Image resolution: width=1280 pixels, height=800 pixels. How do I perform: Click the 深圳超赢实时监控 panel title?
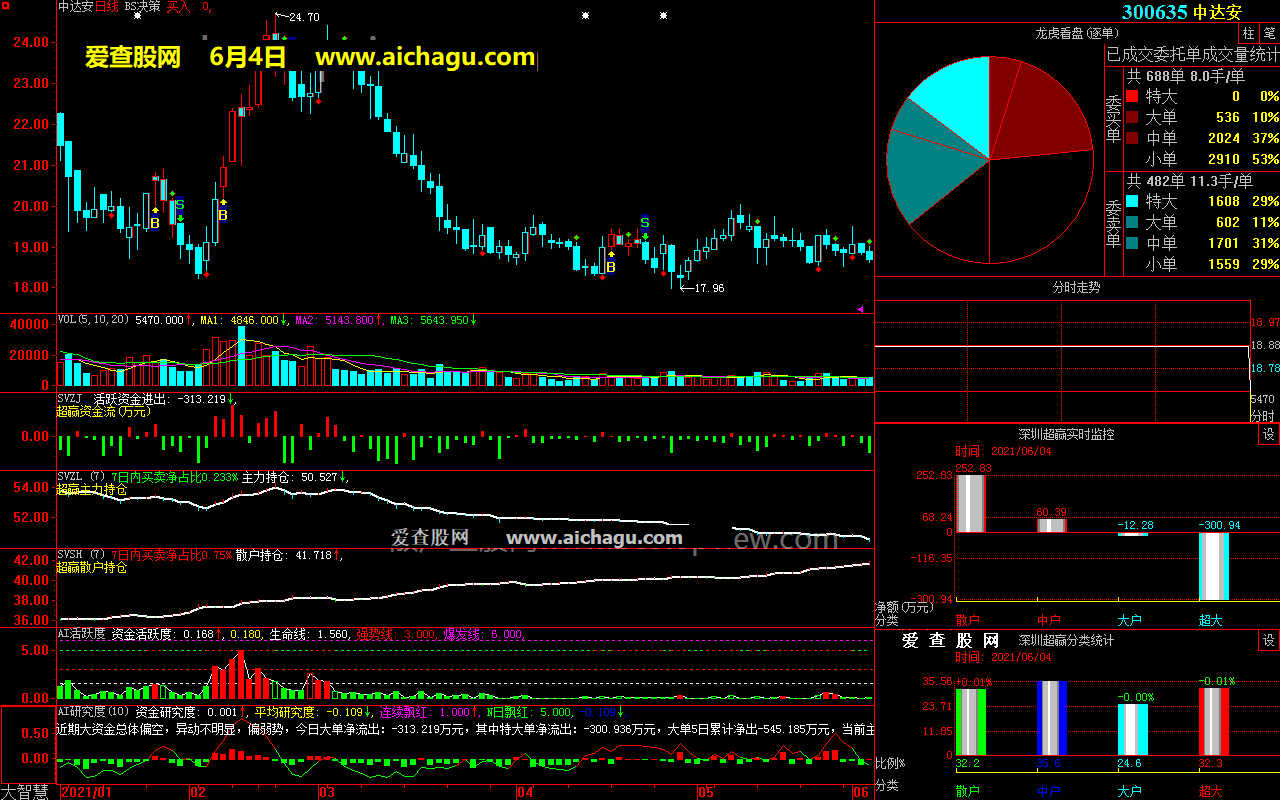(1066, 434)
